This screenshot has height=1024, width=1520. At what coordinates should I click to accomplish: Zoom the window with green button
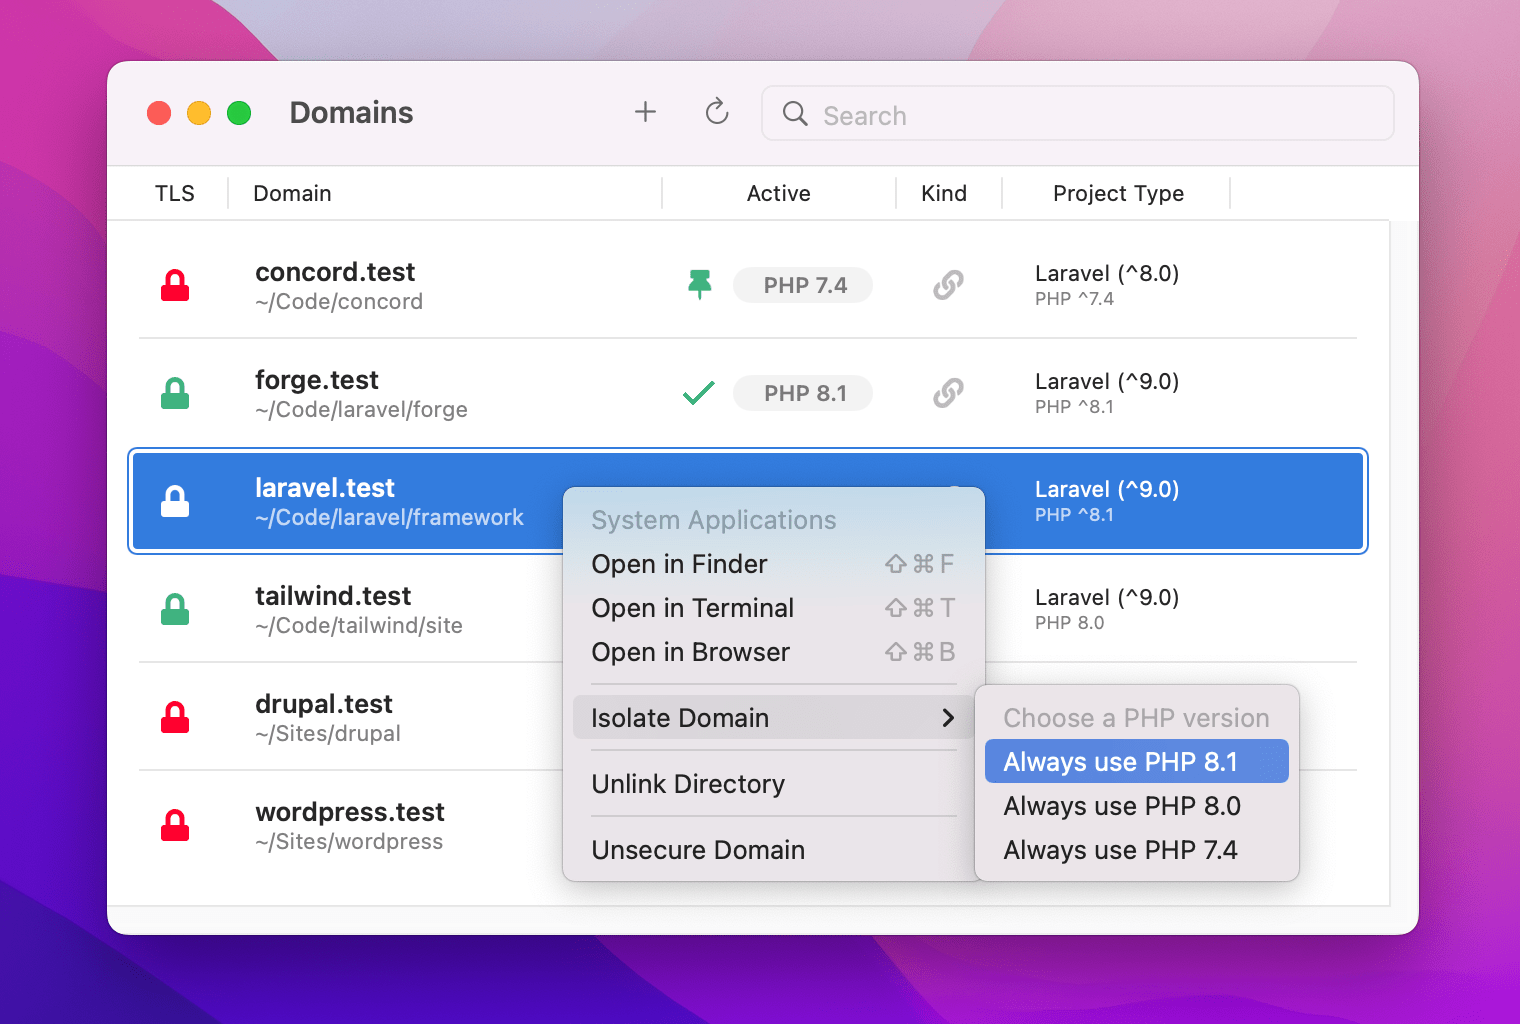tap(239, 113)
